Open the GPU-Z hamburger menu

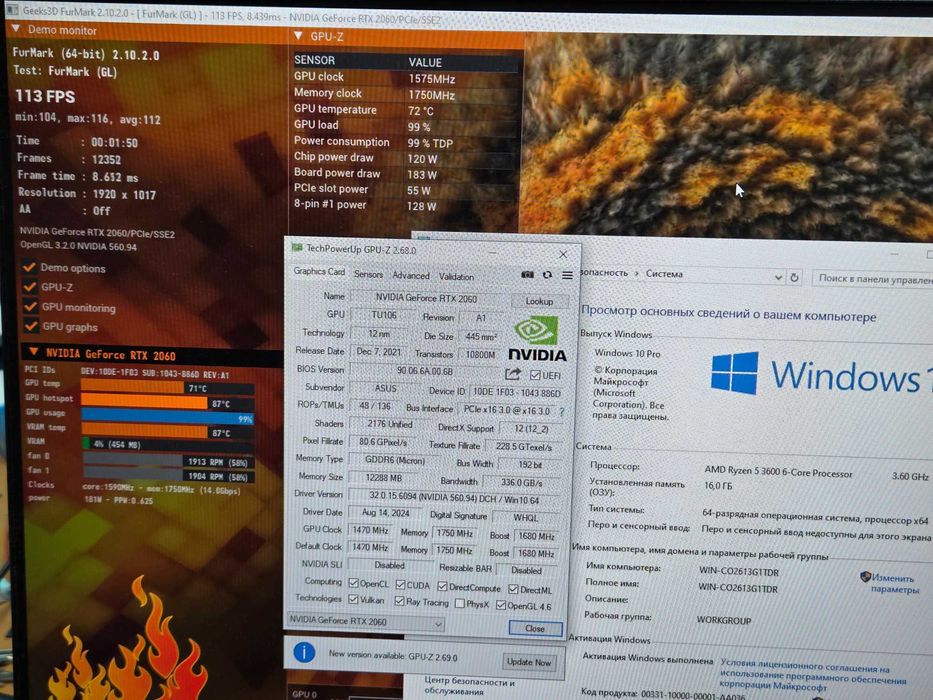tap(567, 275)
